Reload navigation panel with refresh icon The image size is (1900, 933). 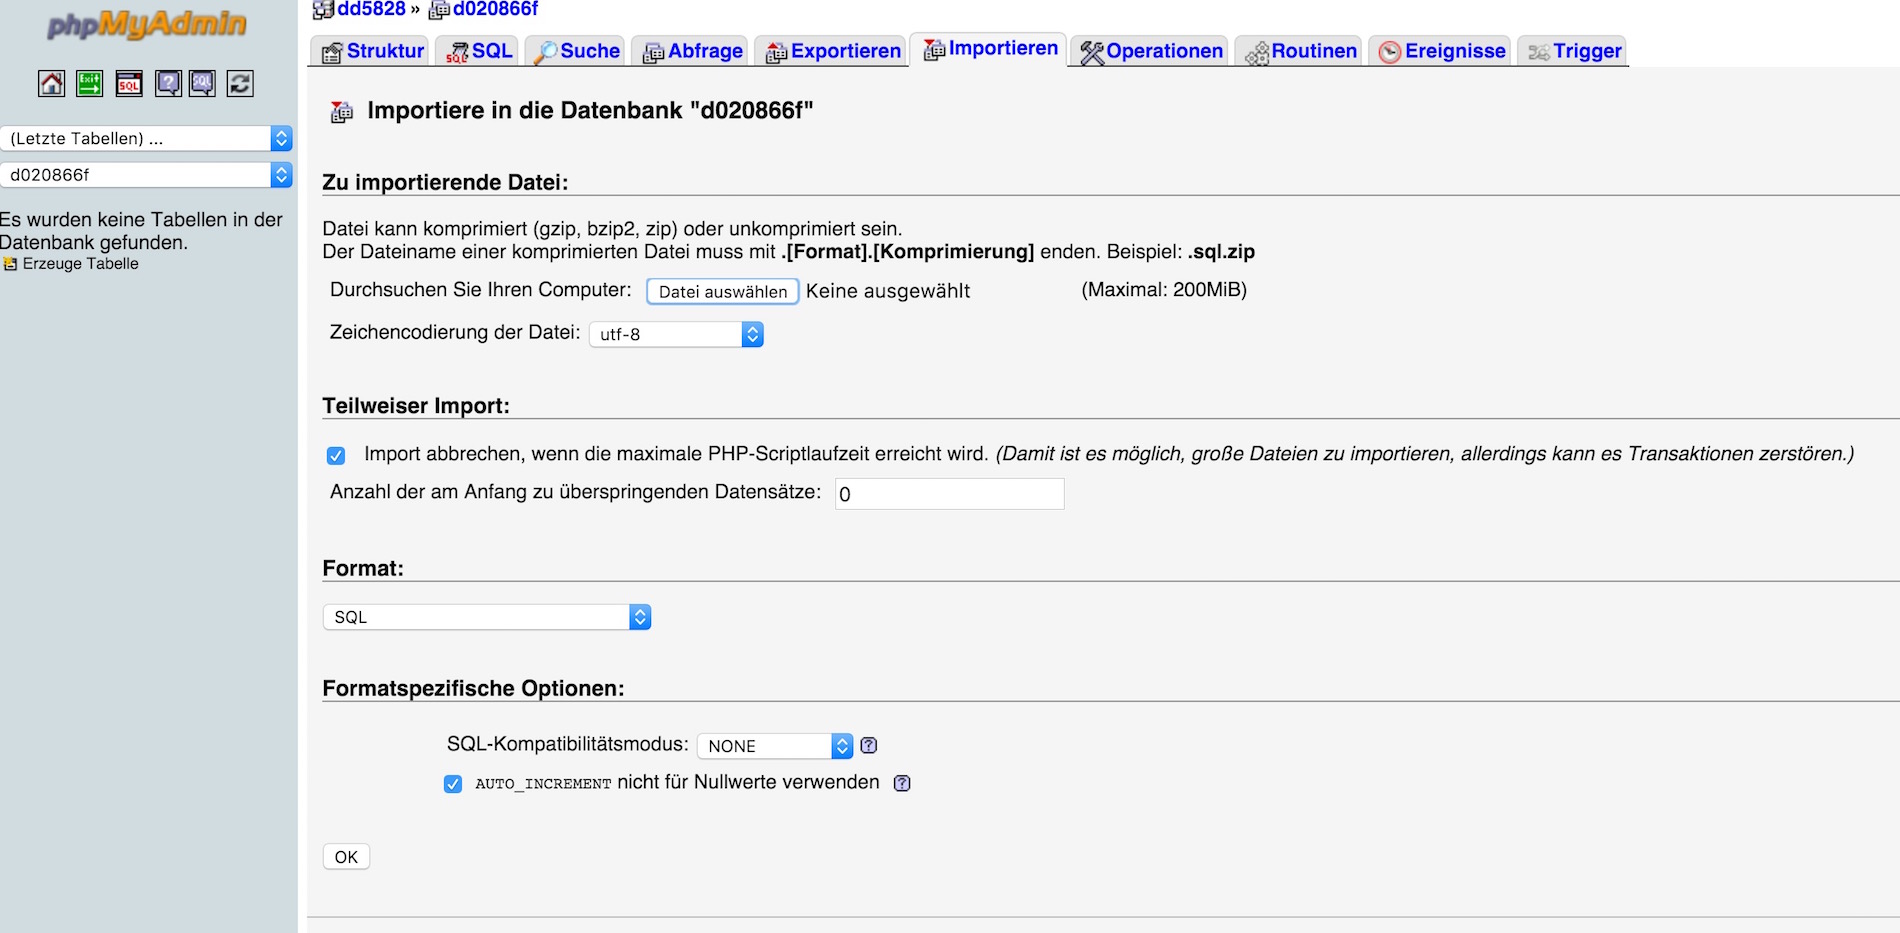[x=238, y=84]
